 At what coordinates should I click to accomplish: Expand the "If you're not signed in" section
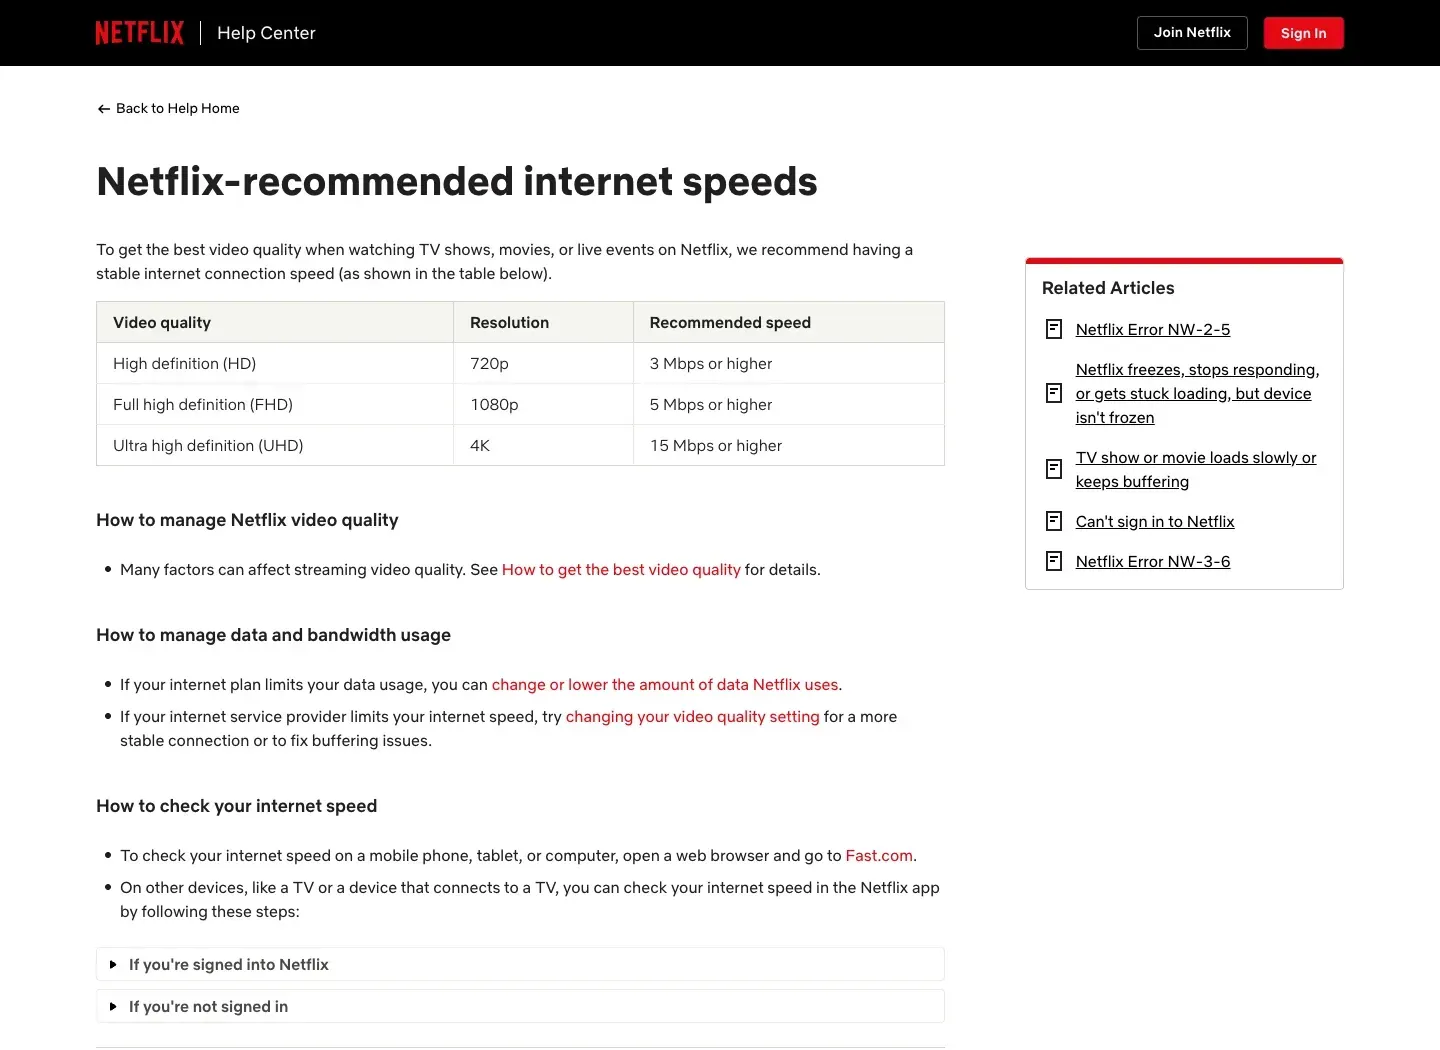pyautogui.click(x=520, y=1006)
